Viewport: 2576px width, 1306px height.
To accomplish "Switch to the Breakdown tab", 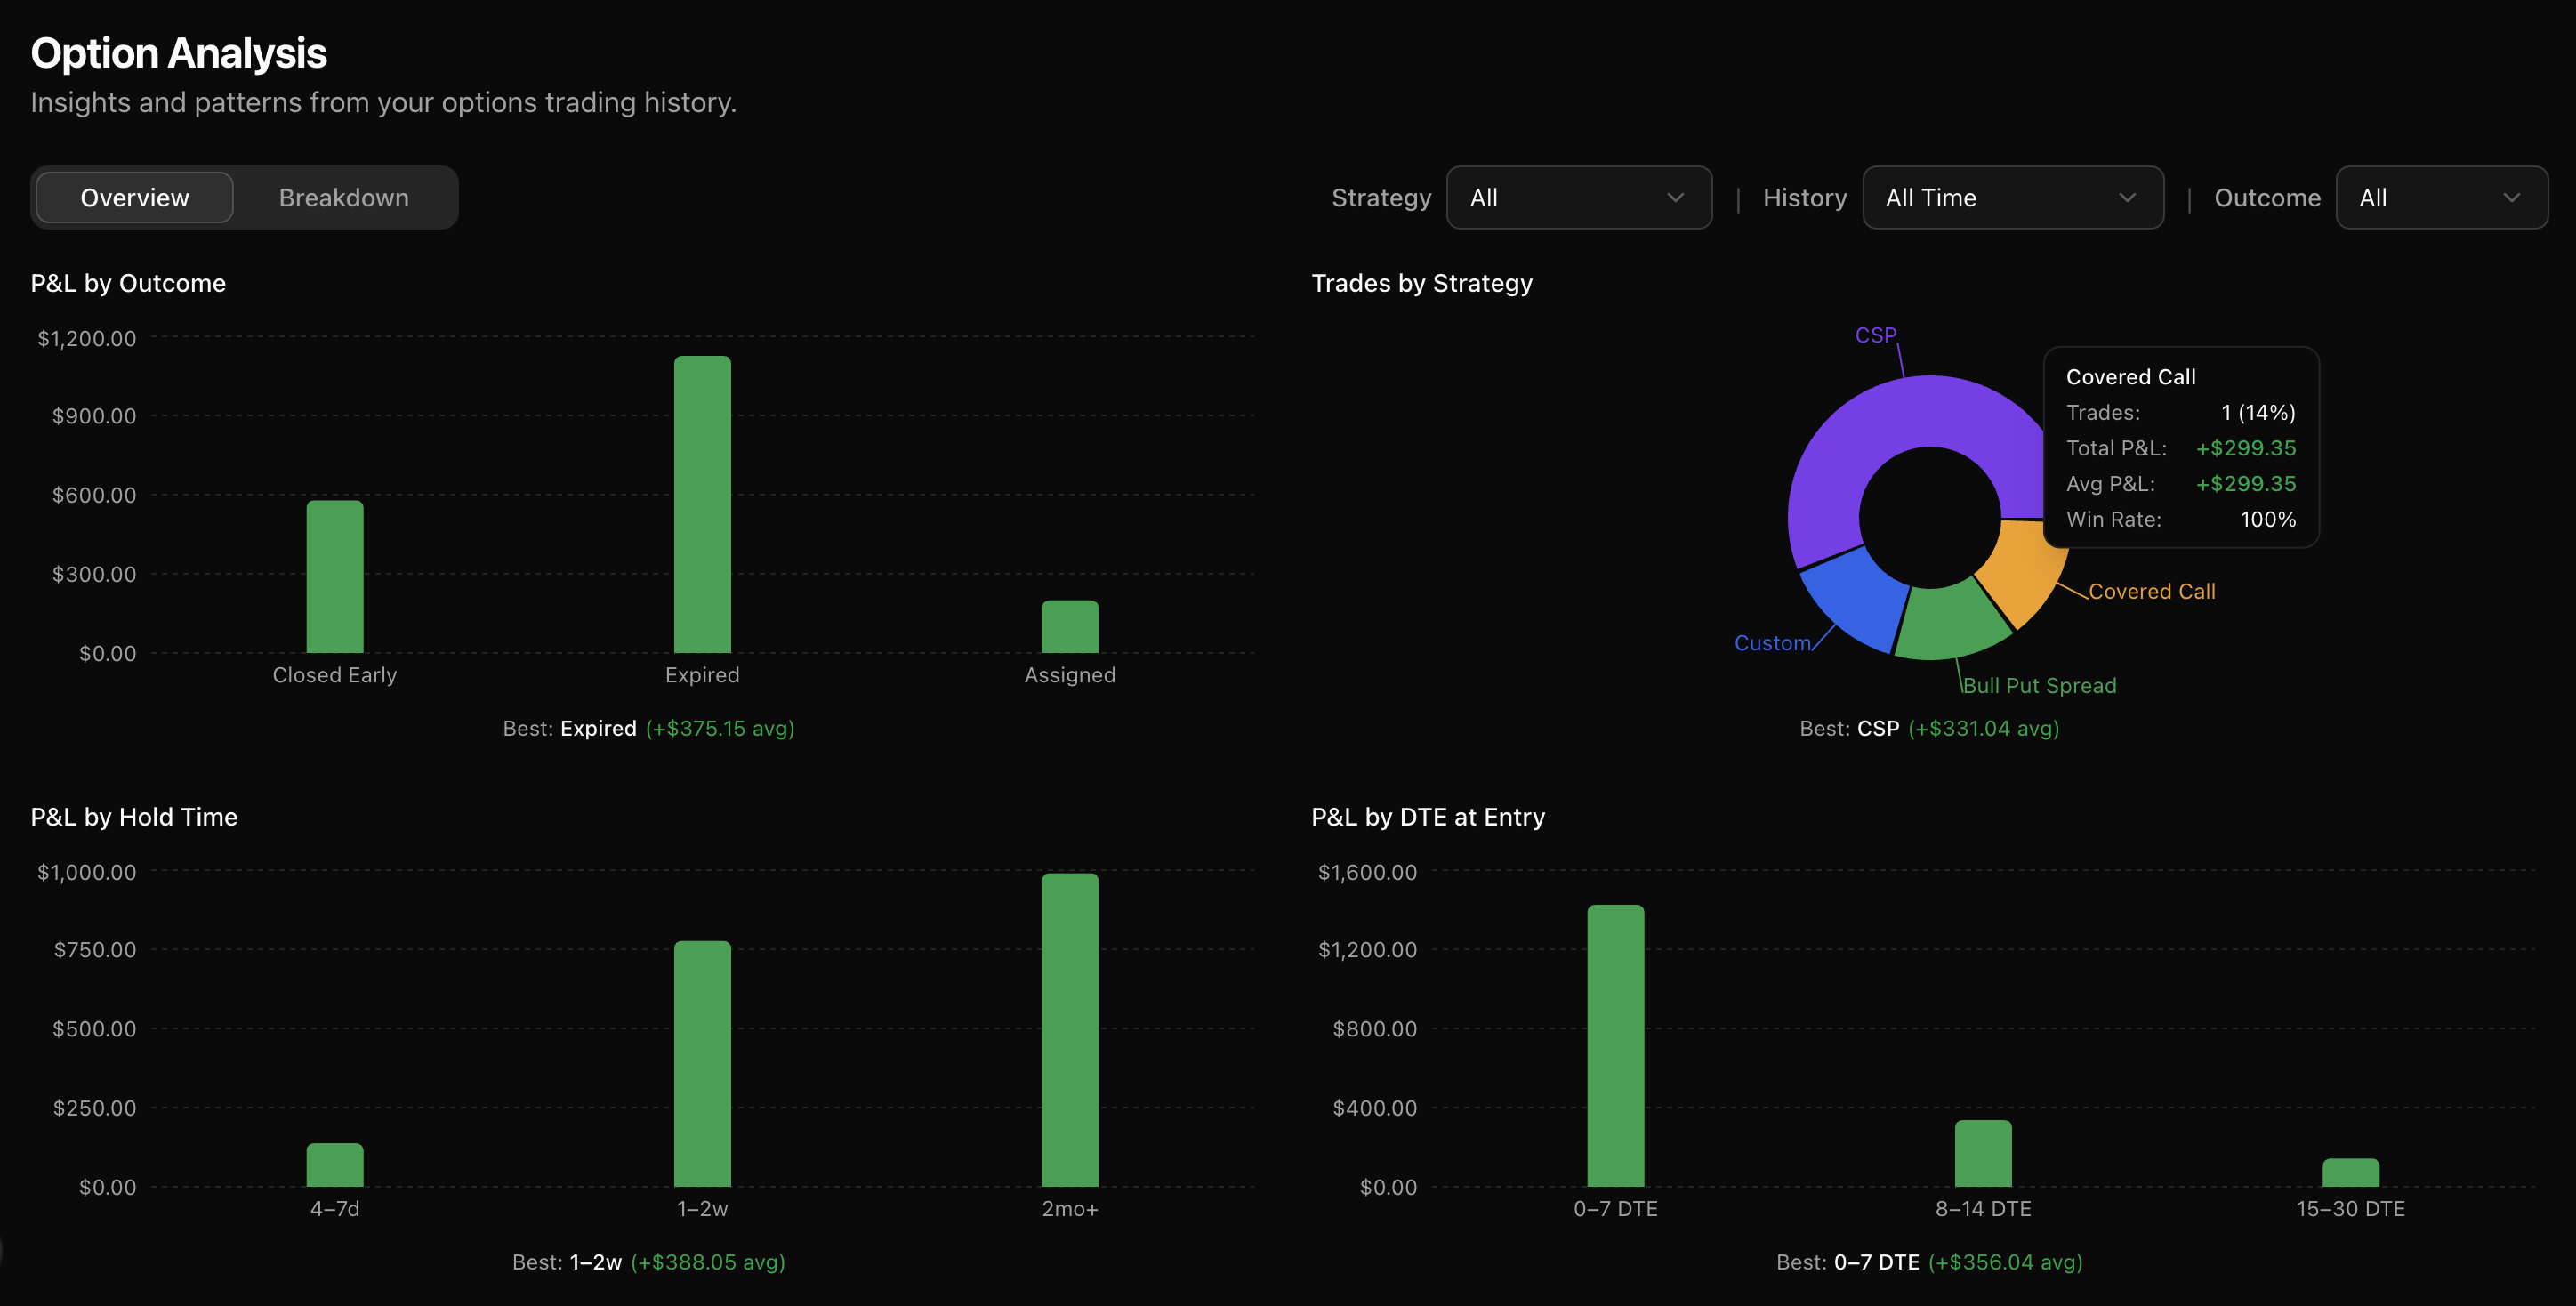I will pyautogui.click(x=343, y=198).
